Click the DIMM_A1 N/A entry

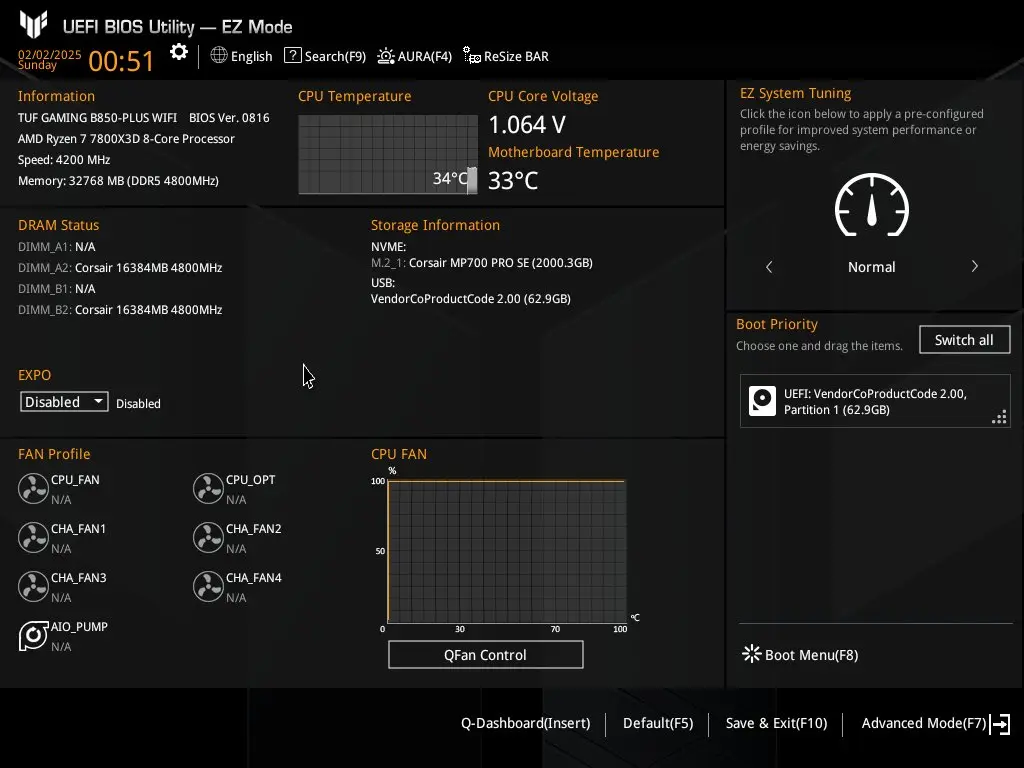tap(57, 247)
